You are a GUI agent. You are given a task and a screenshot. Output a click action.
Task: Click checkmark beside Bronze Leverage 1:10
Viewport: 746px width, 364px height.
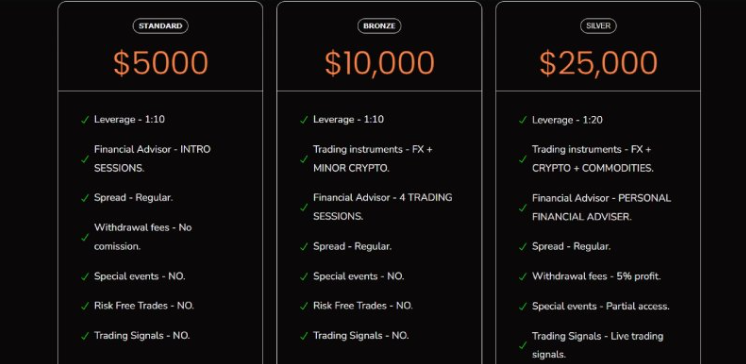click(304, 120)
